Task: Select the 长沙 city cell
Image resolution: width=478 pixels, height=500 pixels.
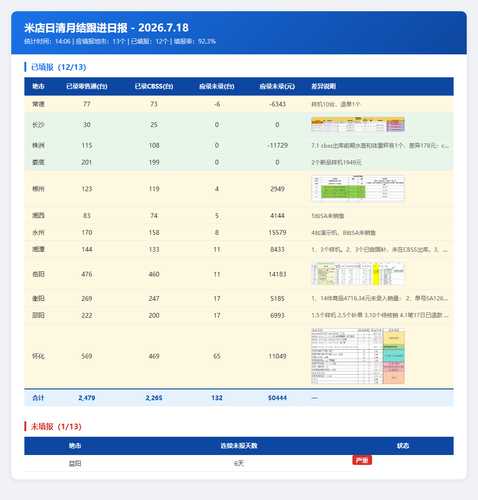Action: click(x=38, y=125)
